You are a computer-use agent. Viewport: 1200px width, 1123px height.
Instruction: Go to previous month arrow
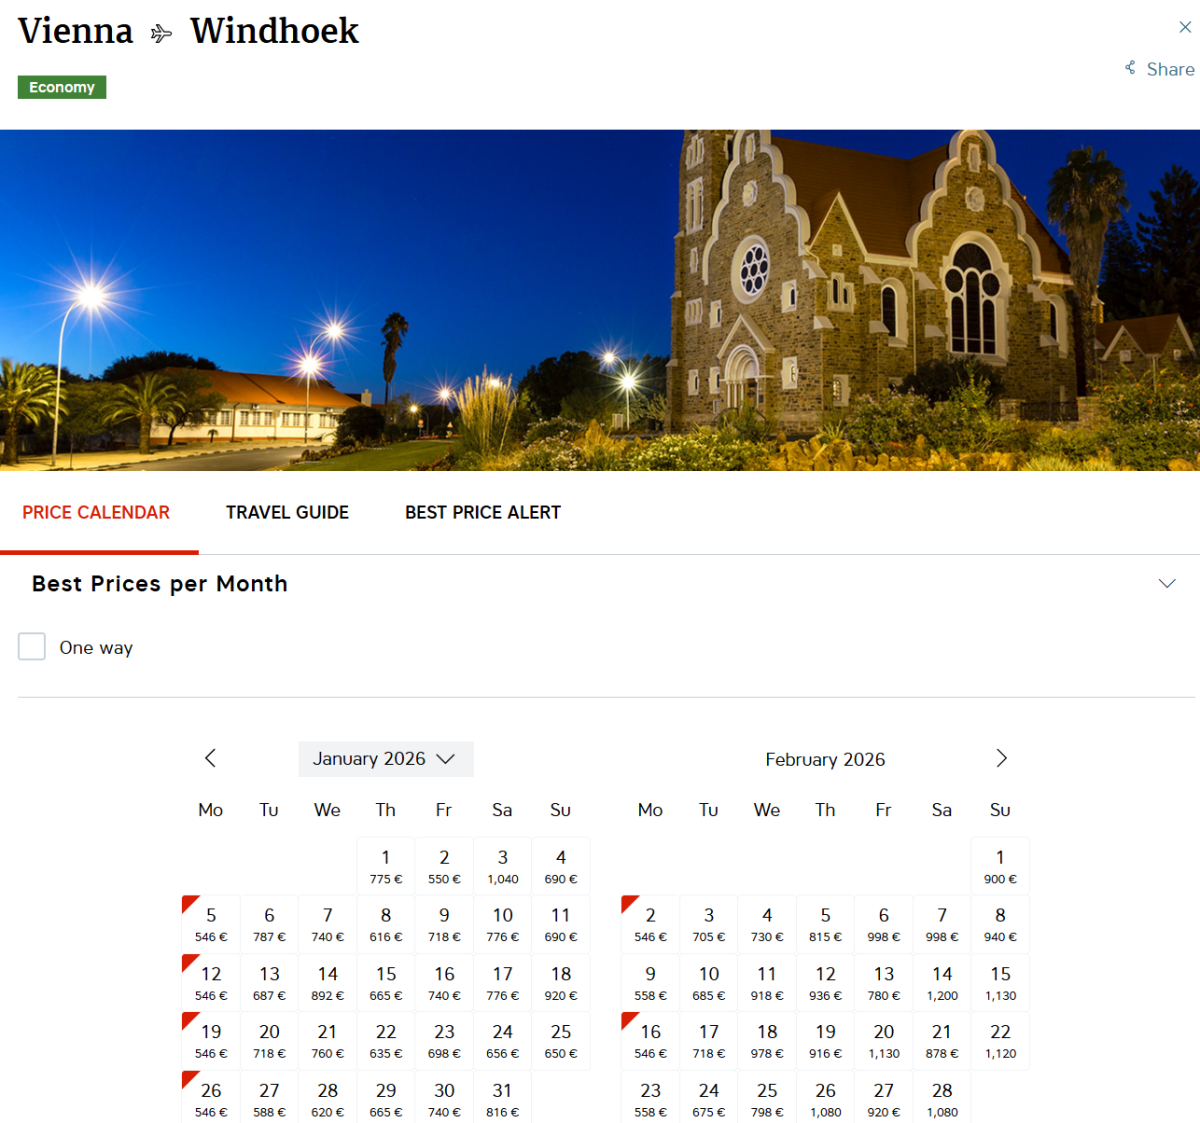point(210,758)
